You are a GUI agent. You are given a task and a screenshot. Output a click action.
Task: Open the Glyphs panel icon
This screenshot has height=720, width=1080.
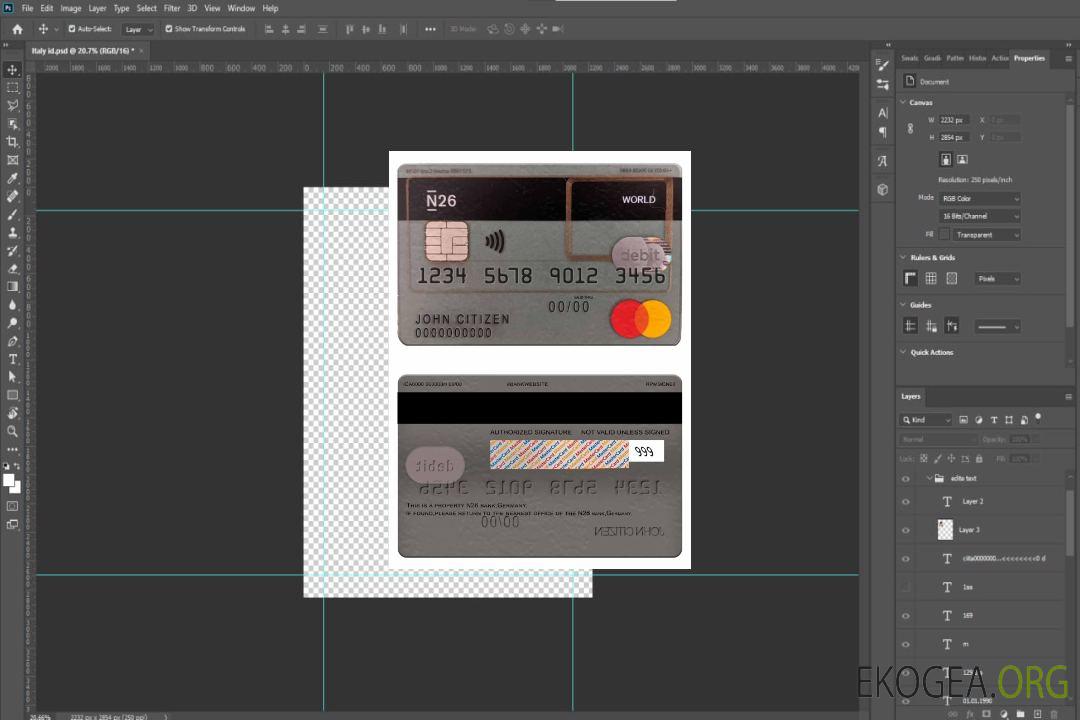click(x=883, y=161)
